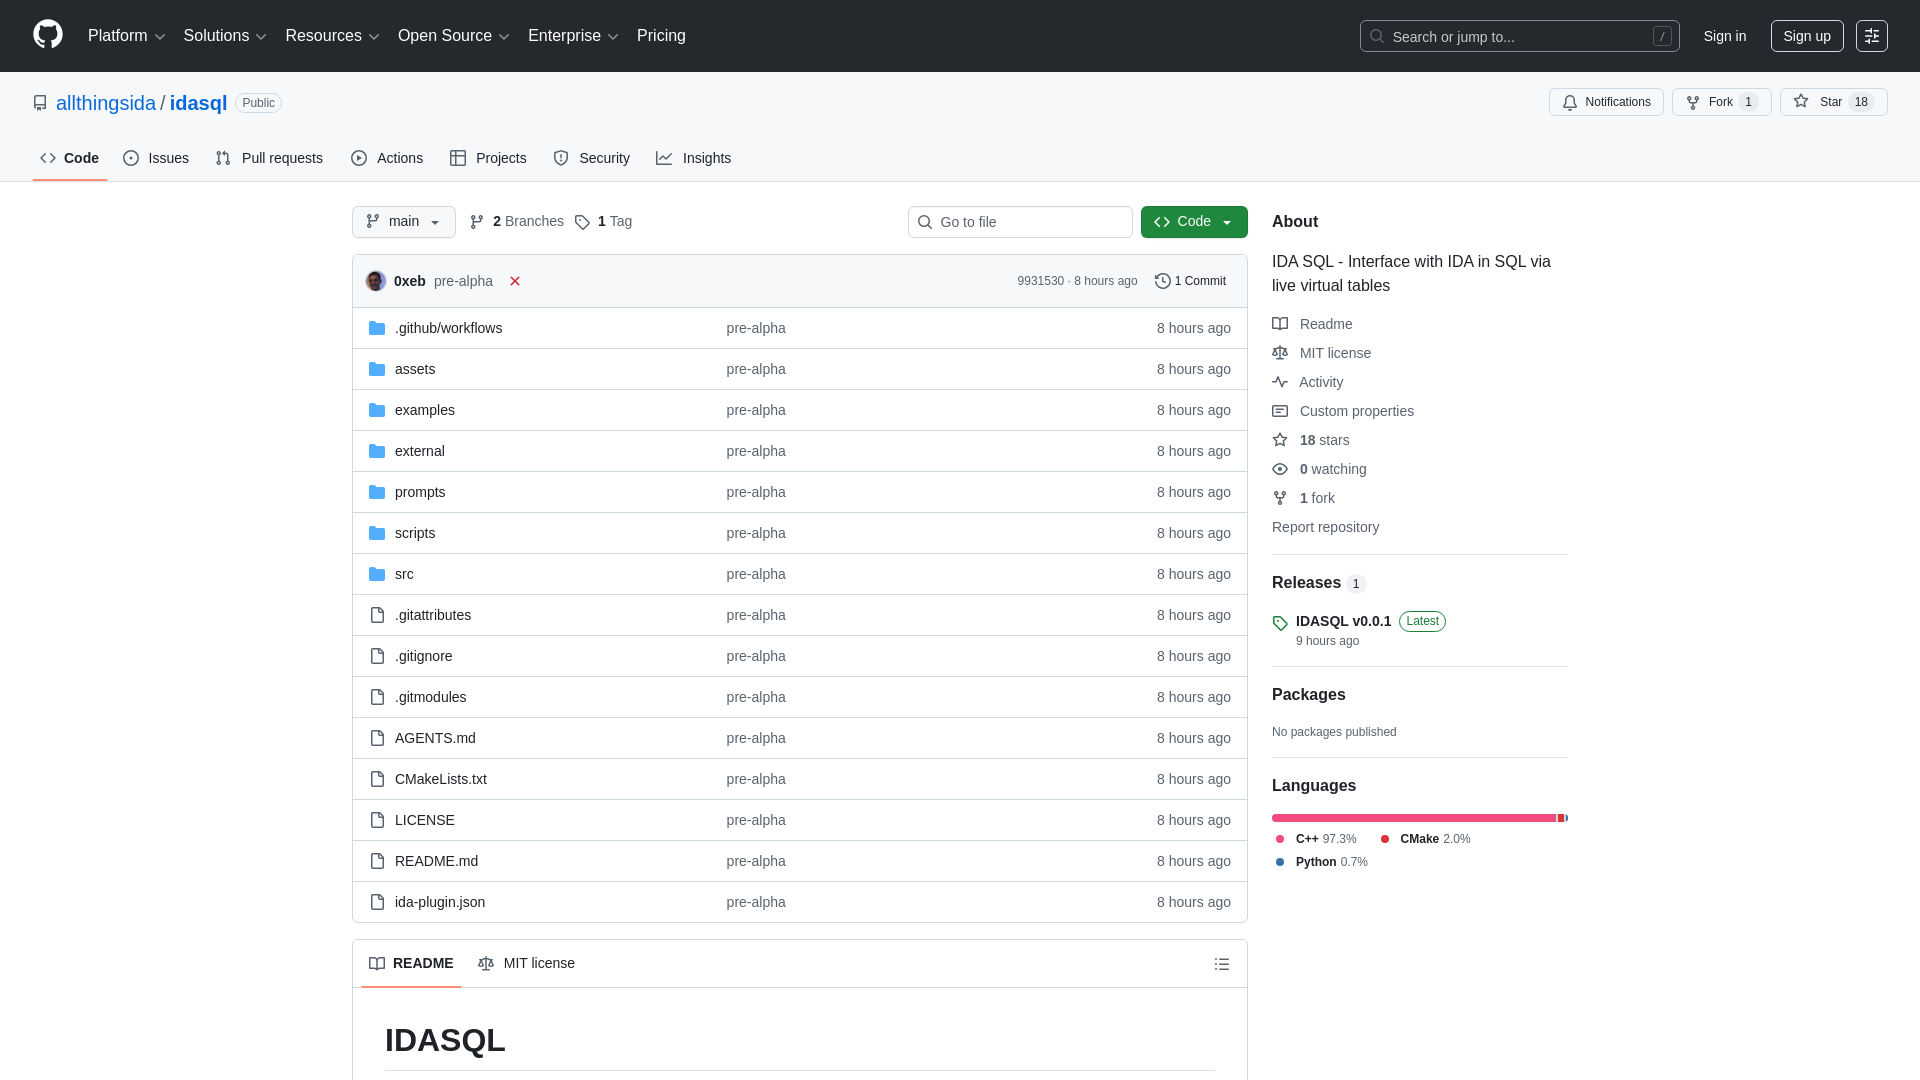Open the main branch selector

tap(403, 222)
